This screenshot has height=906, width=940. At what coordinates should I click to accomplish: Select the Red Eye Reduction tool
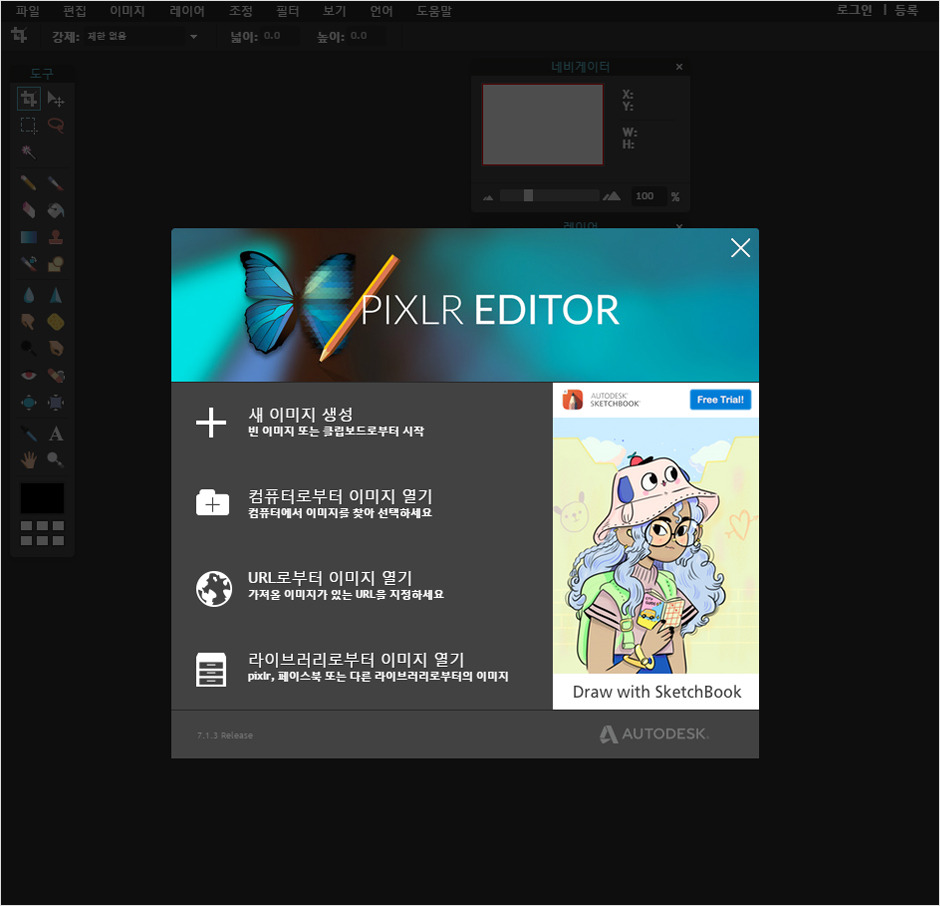[x=29, y=375]
